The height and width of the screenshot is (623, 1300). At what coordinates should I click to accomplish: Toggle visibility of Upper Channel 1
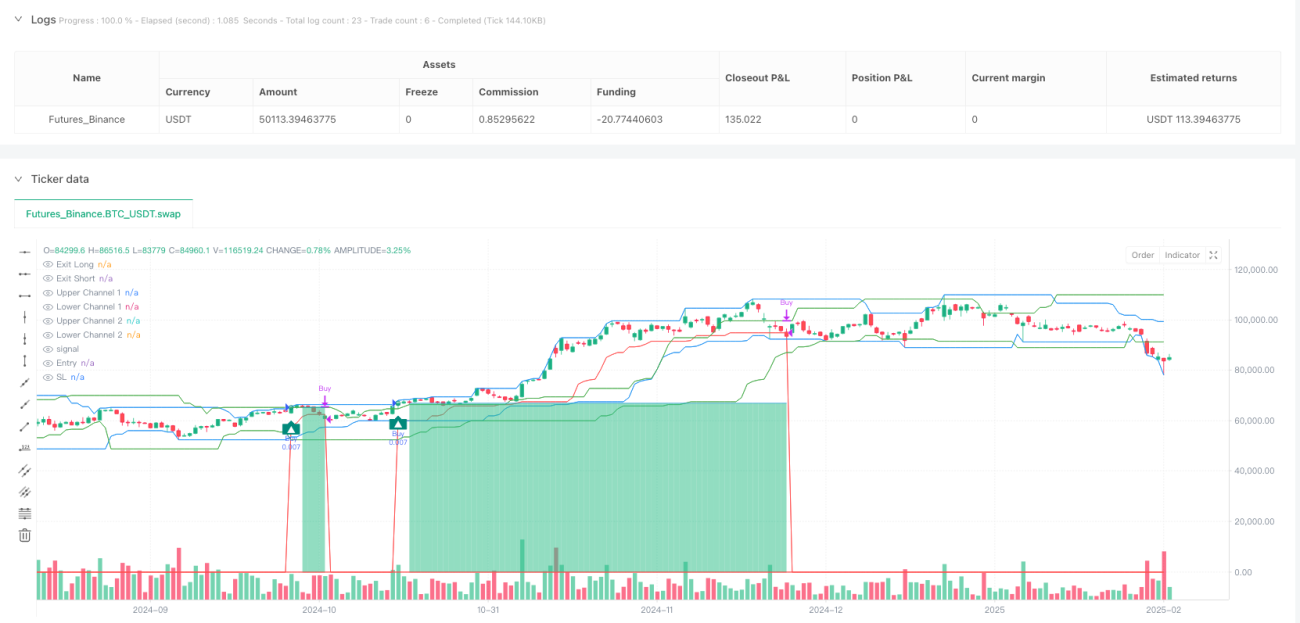coord(48,292)
